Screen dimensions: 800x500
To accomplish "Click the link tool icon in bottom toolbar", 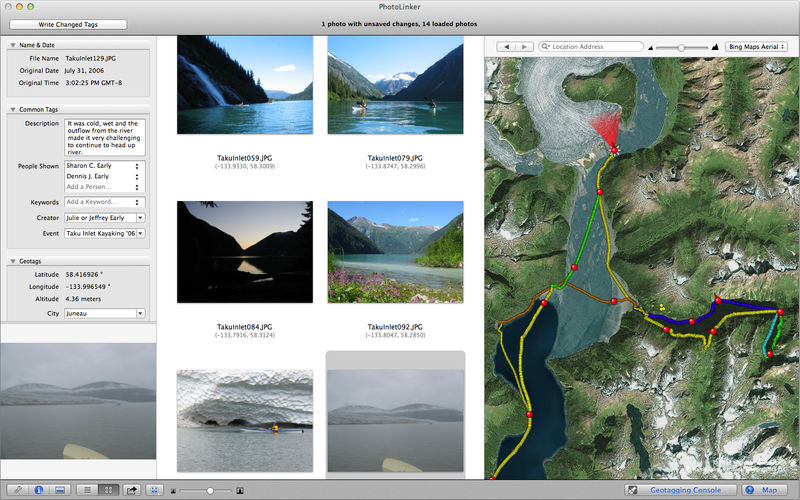I will tap(18, 490).
